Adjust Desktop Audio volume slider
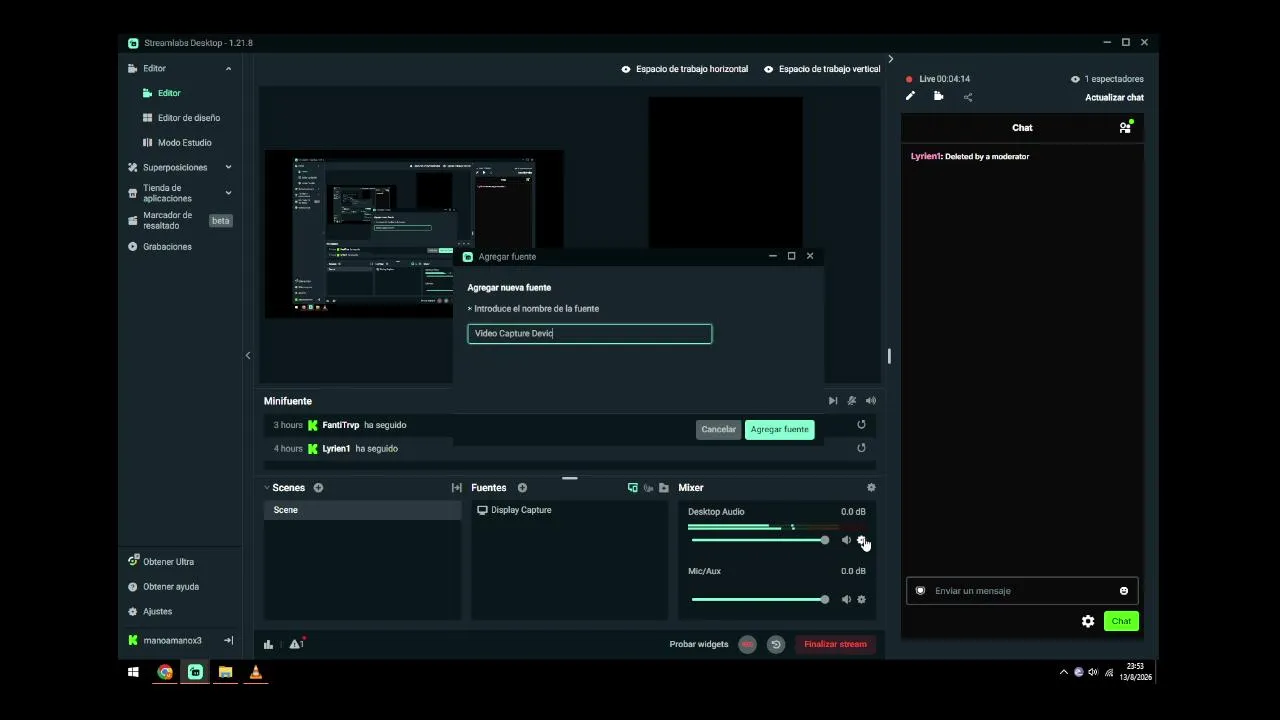 tap(760, 540)
